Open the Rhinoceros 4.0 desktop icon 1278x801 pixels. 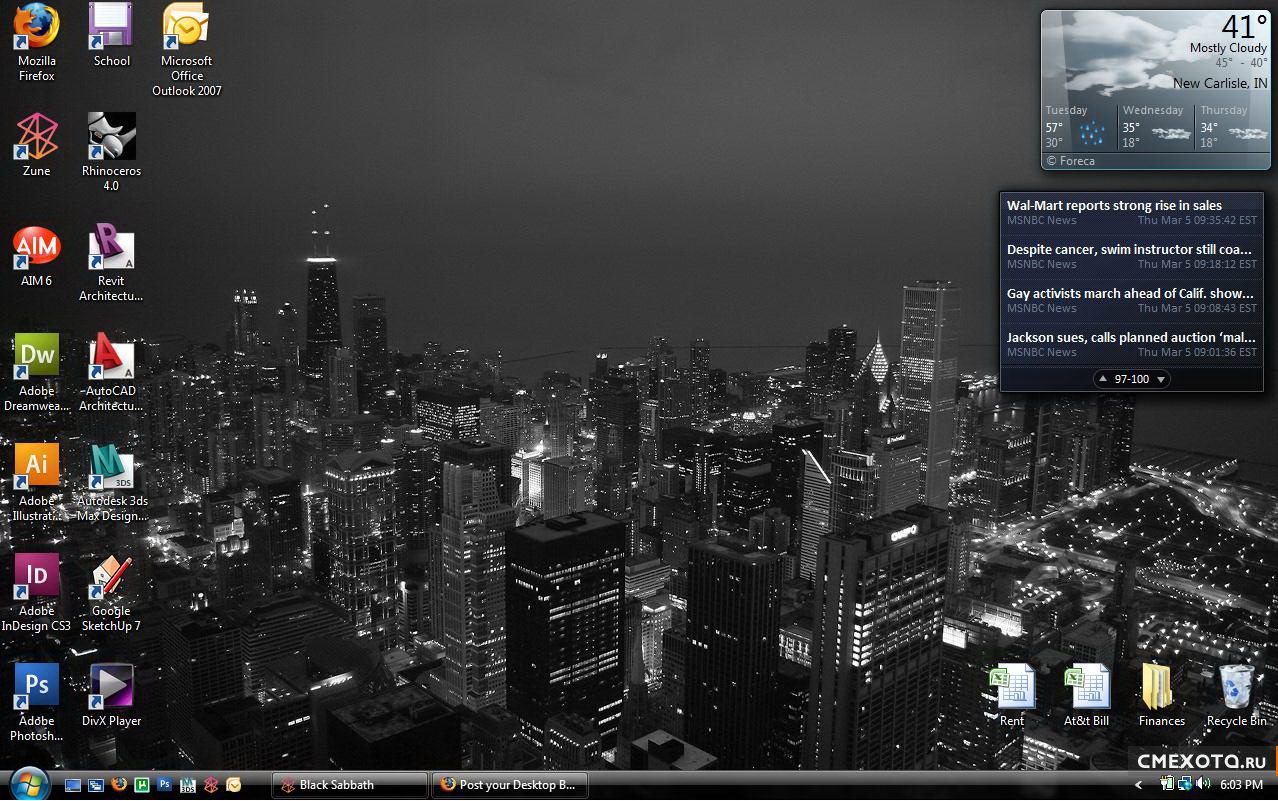point(111,137)
